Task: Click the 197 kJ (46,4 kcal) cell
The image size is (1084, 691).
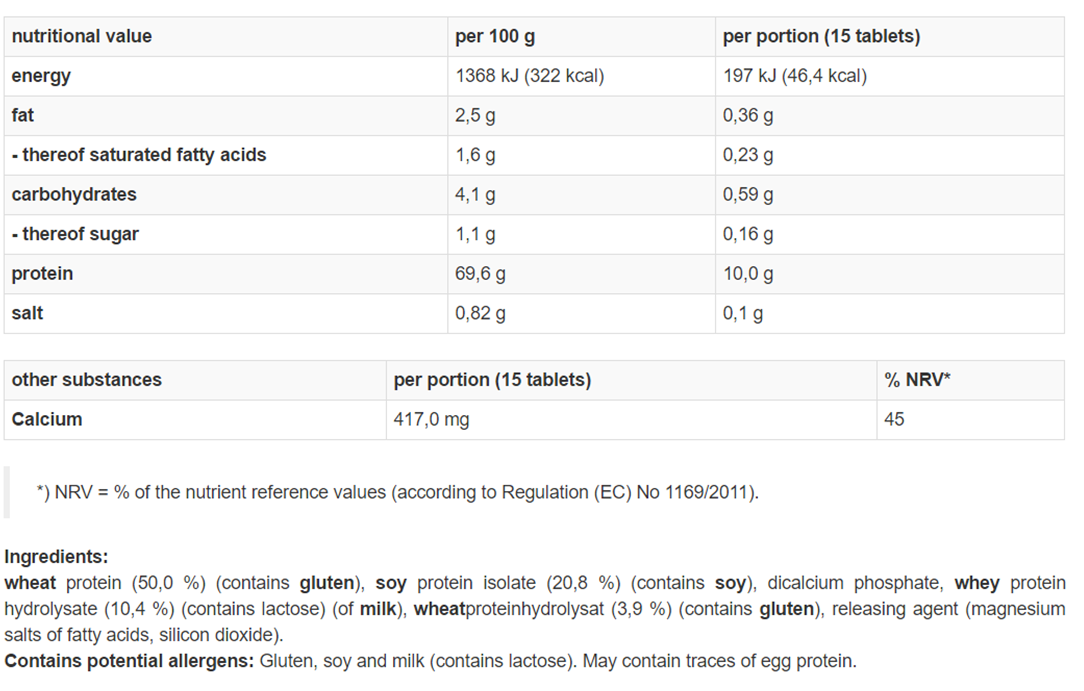Action: (x=890, y=76)
